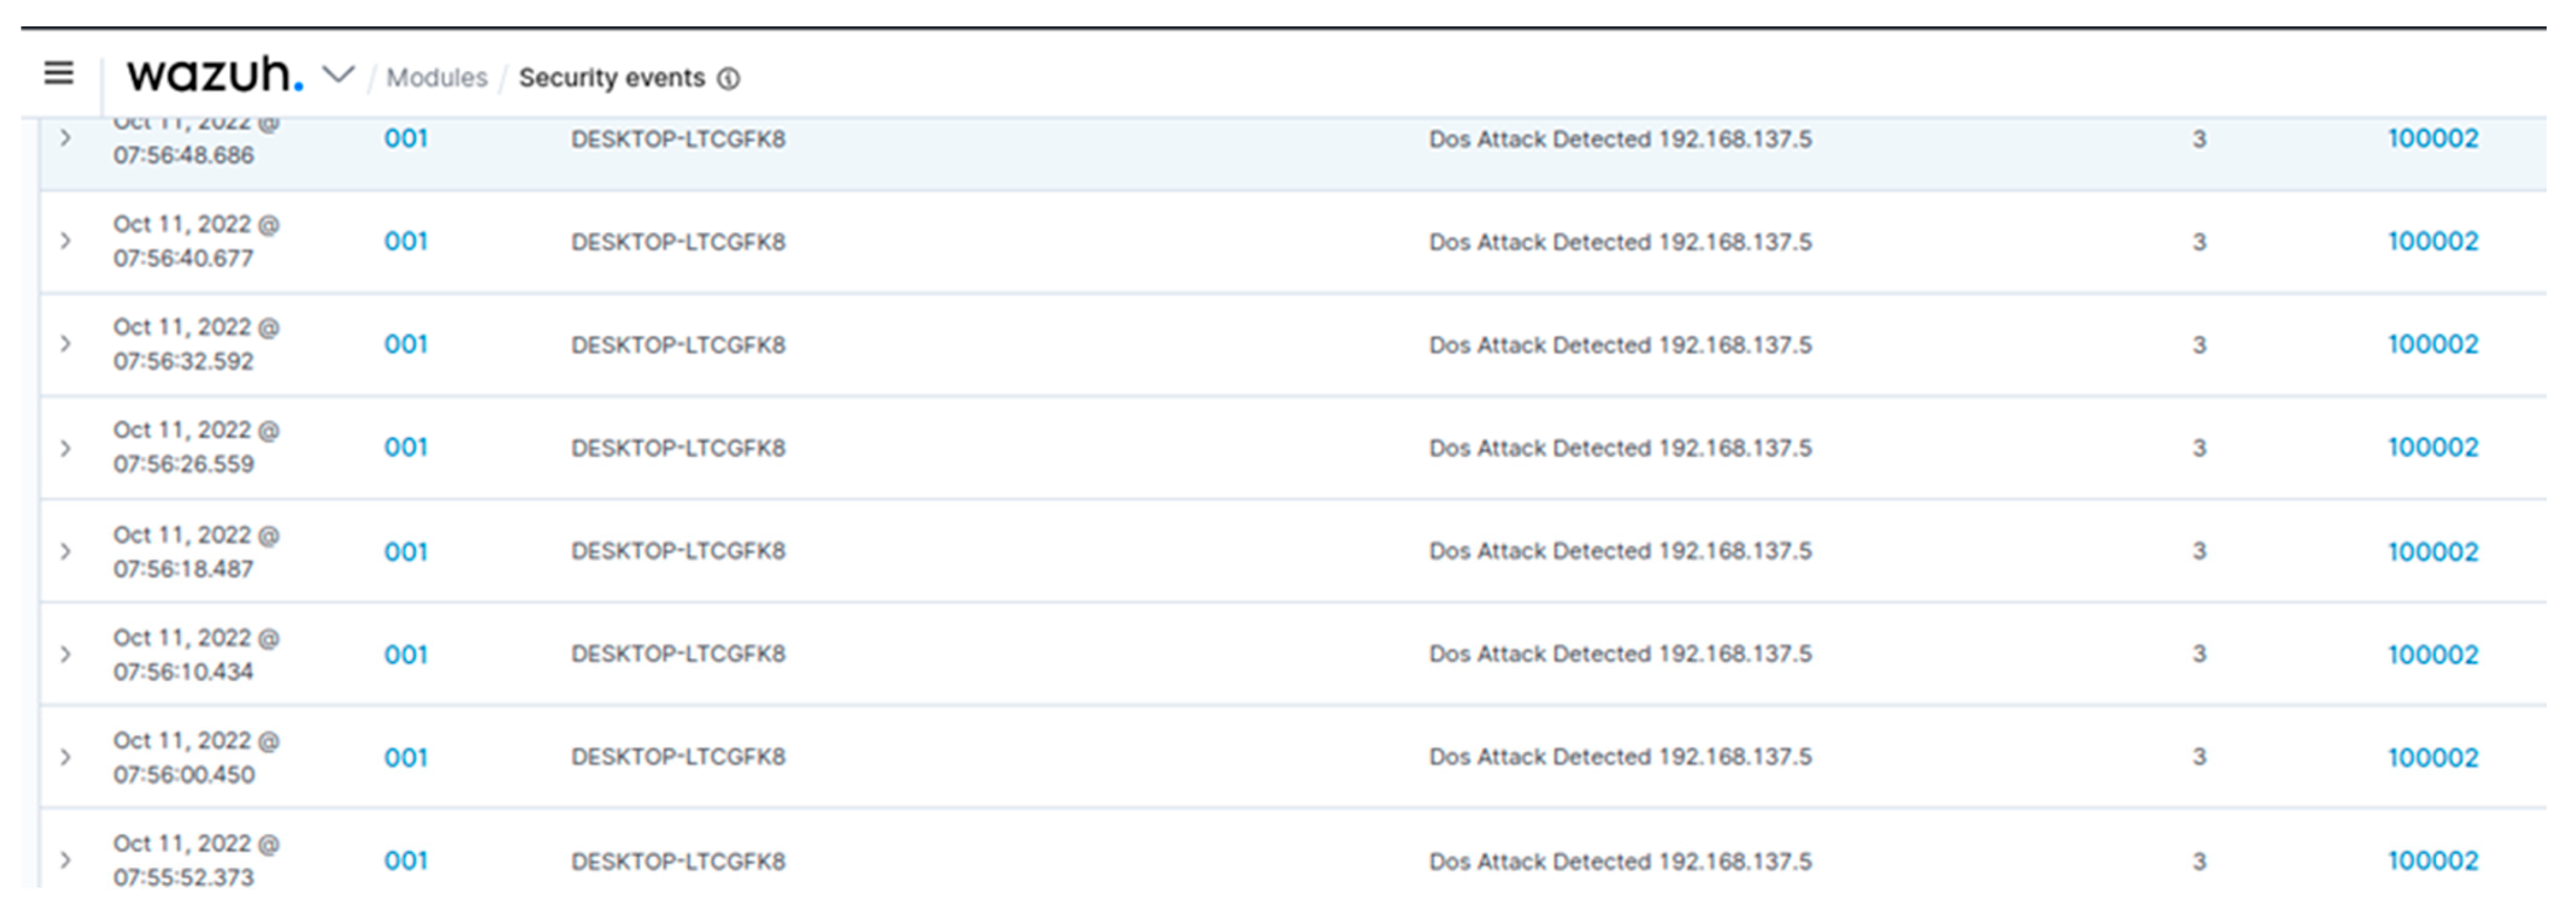
Task: Open the hamburger navigation menu
Action: 59,73
